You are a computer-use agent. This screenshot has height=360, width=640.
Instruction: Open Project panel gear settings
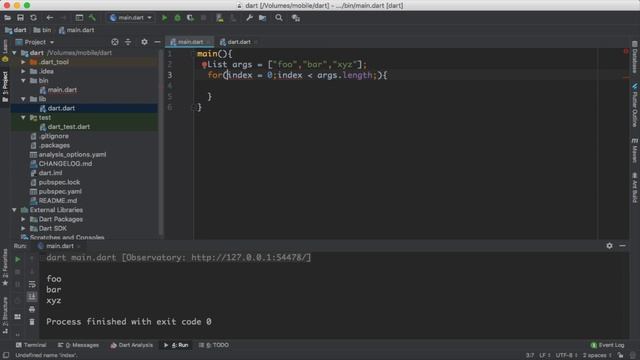click(144, 42)
